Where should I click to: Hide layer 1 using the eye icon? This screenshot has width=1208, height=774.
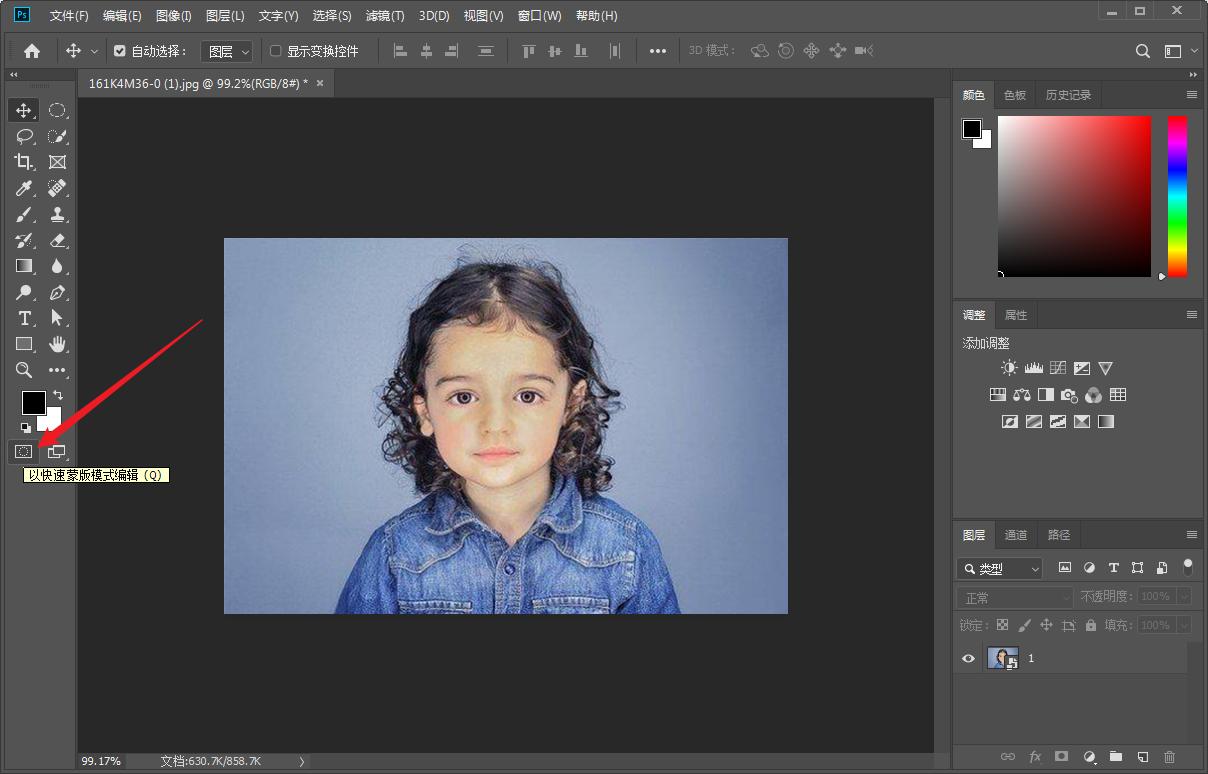(968, 658)
